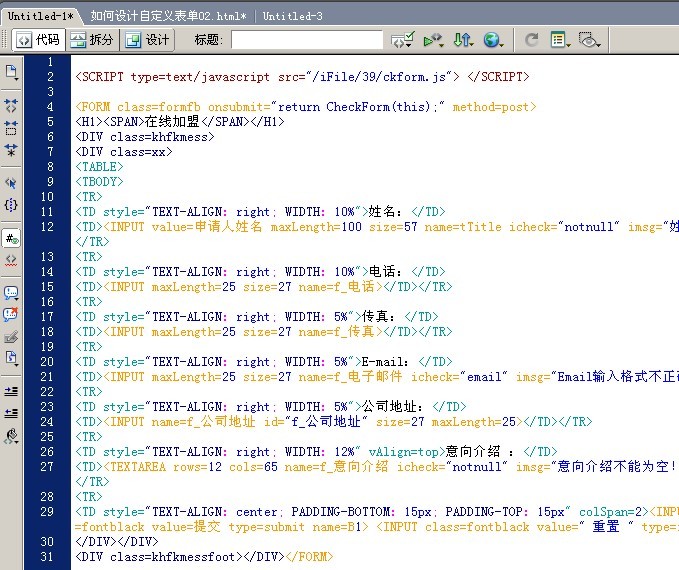Click 'vAlign=top' attribute on line 26

coord(404,452)
